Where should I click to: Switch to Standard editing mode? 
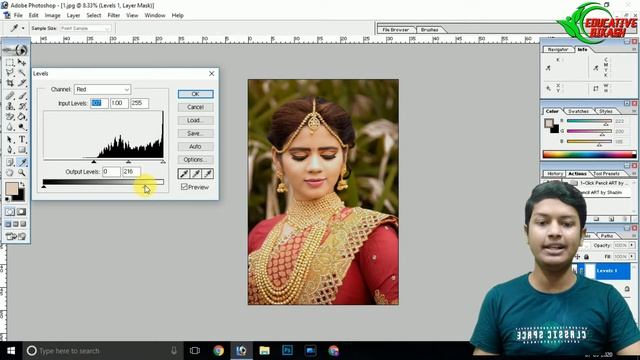pyautogui.click(x=10, y=211)
